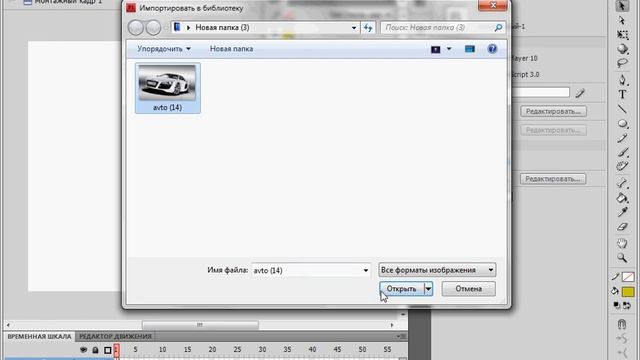Click the top Редактировать... button in properties
This screenshot has height=360, width=640.
point(553,111)
